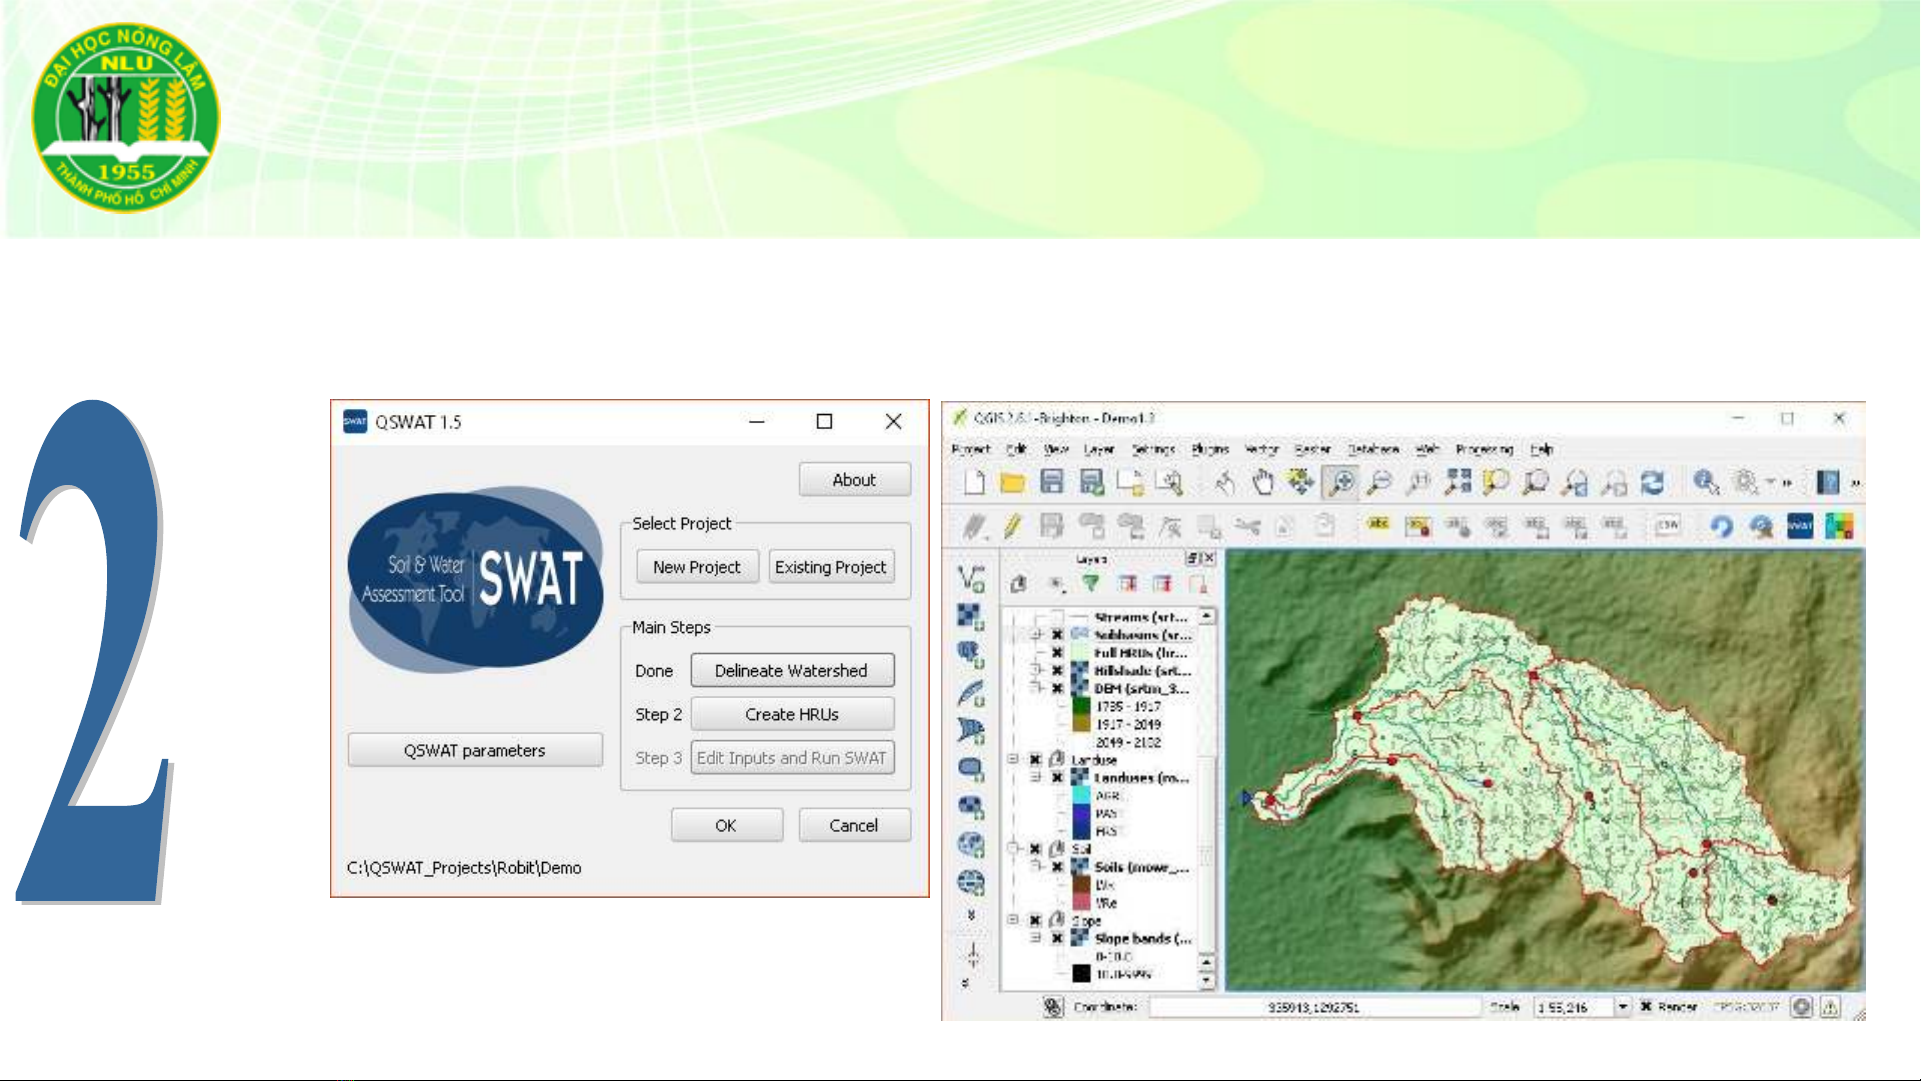Select the Pan Map hand tool

coord(1263,482)
